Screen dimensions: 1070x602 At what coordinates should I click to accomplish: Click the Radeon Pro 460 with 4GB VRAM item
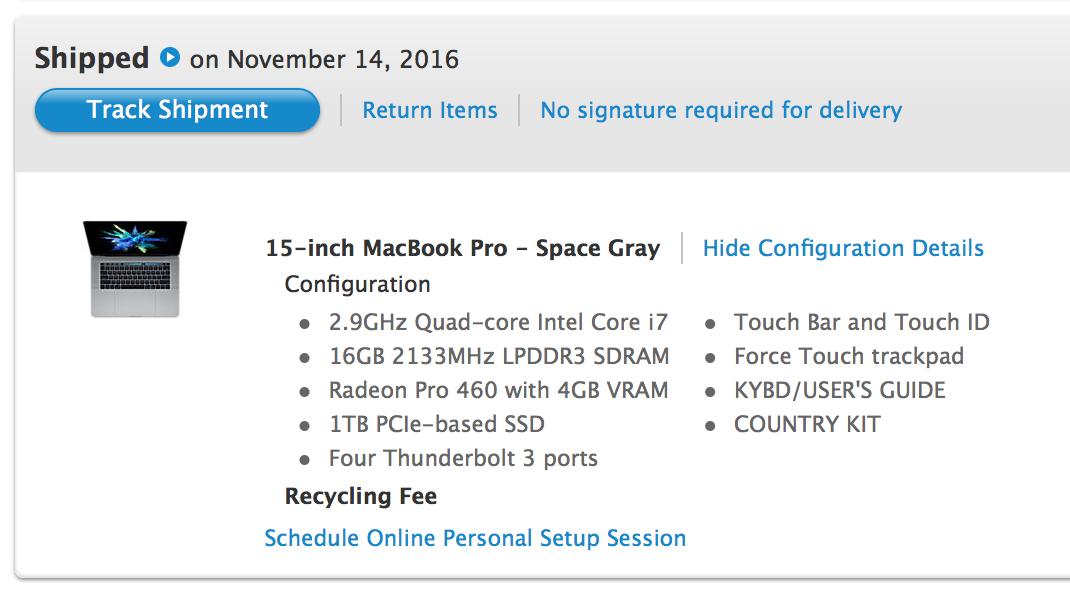[x=498, y=390]
